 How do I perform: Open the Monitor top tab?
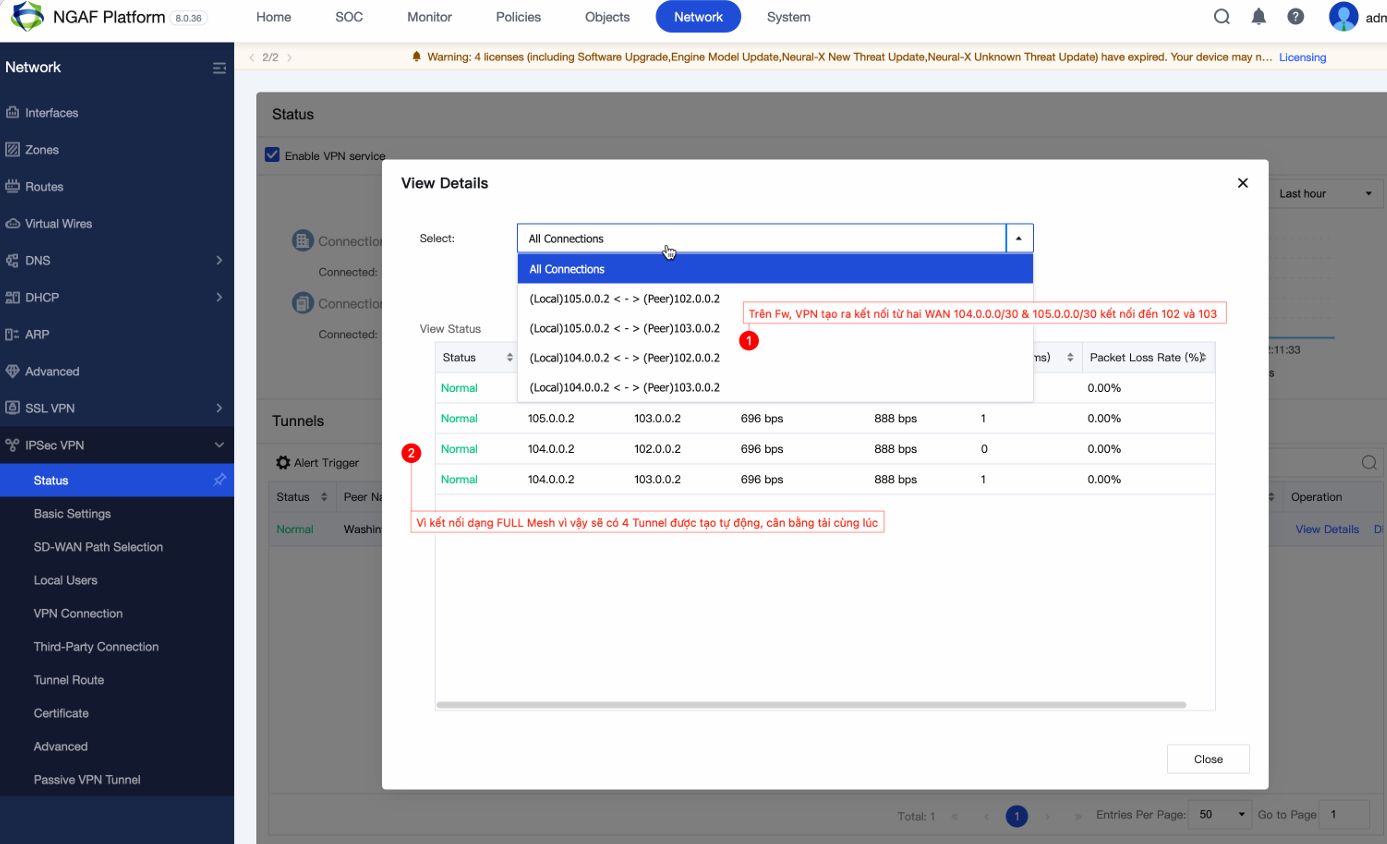pyautogui.click(x=429, y=17)
